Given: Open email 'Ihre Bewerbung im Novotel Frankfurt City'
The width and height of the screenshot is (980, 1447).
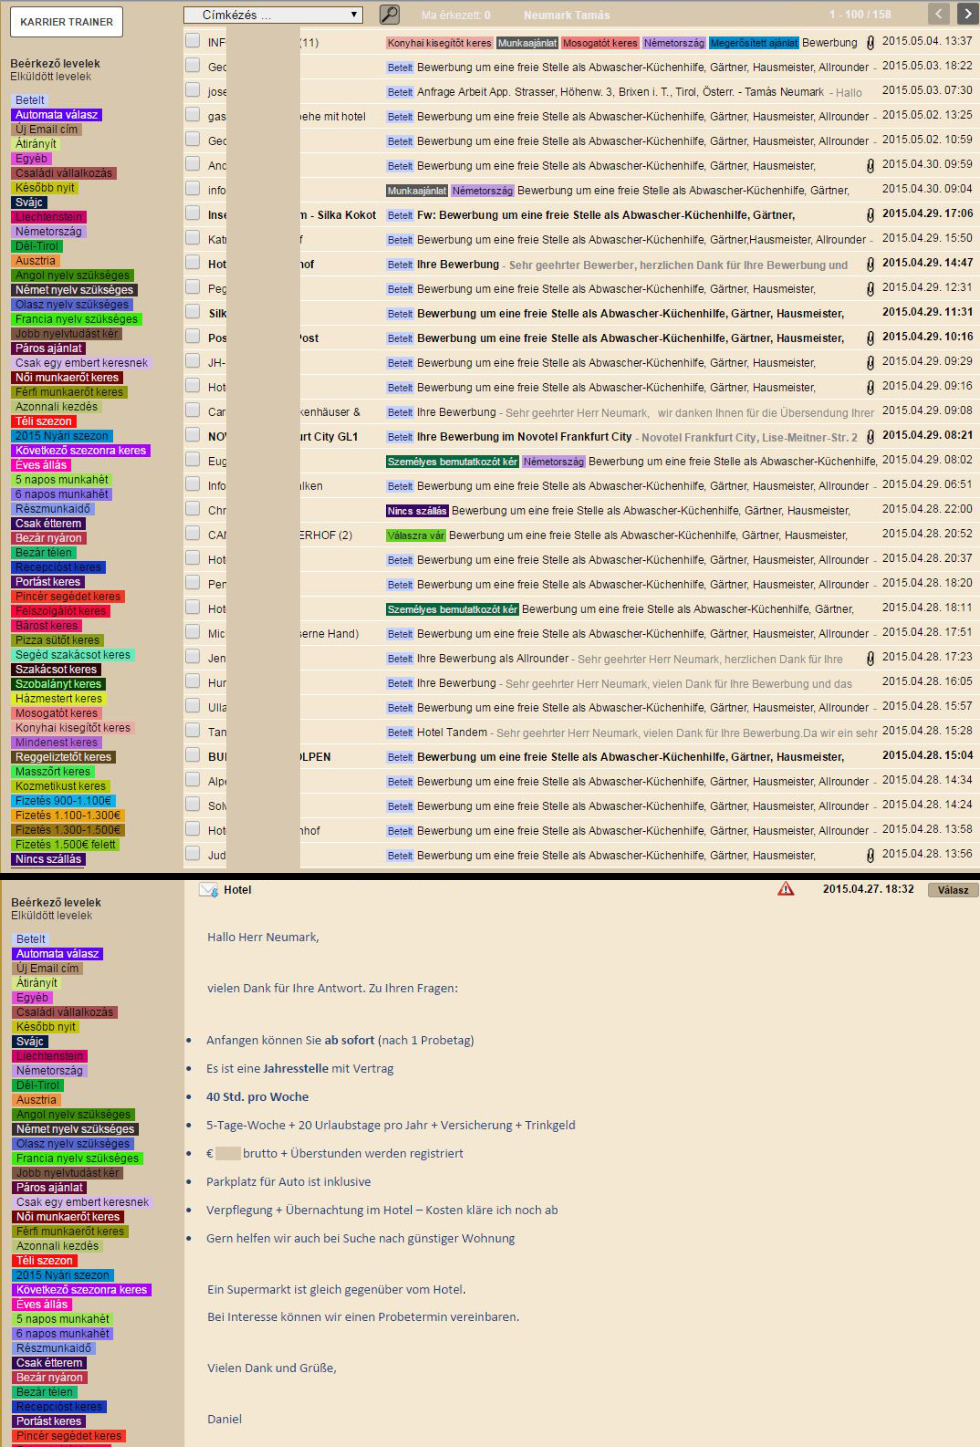Looking at the screenshot, I should point(524,437).
